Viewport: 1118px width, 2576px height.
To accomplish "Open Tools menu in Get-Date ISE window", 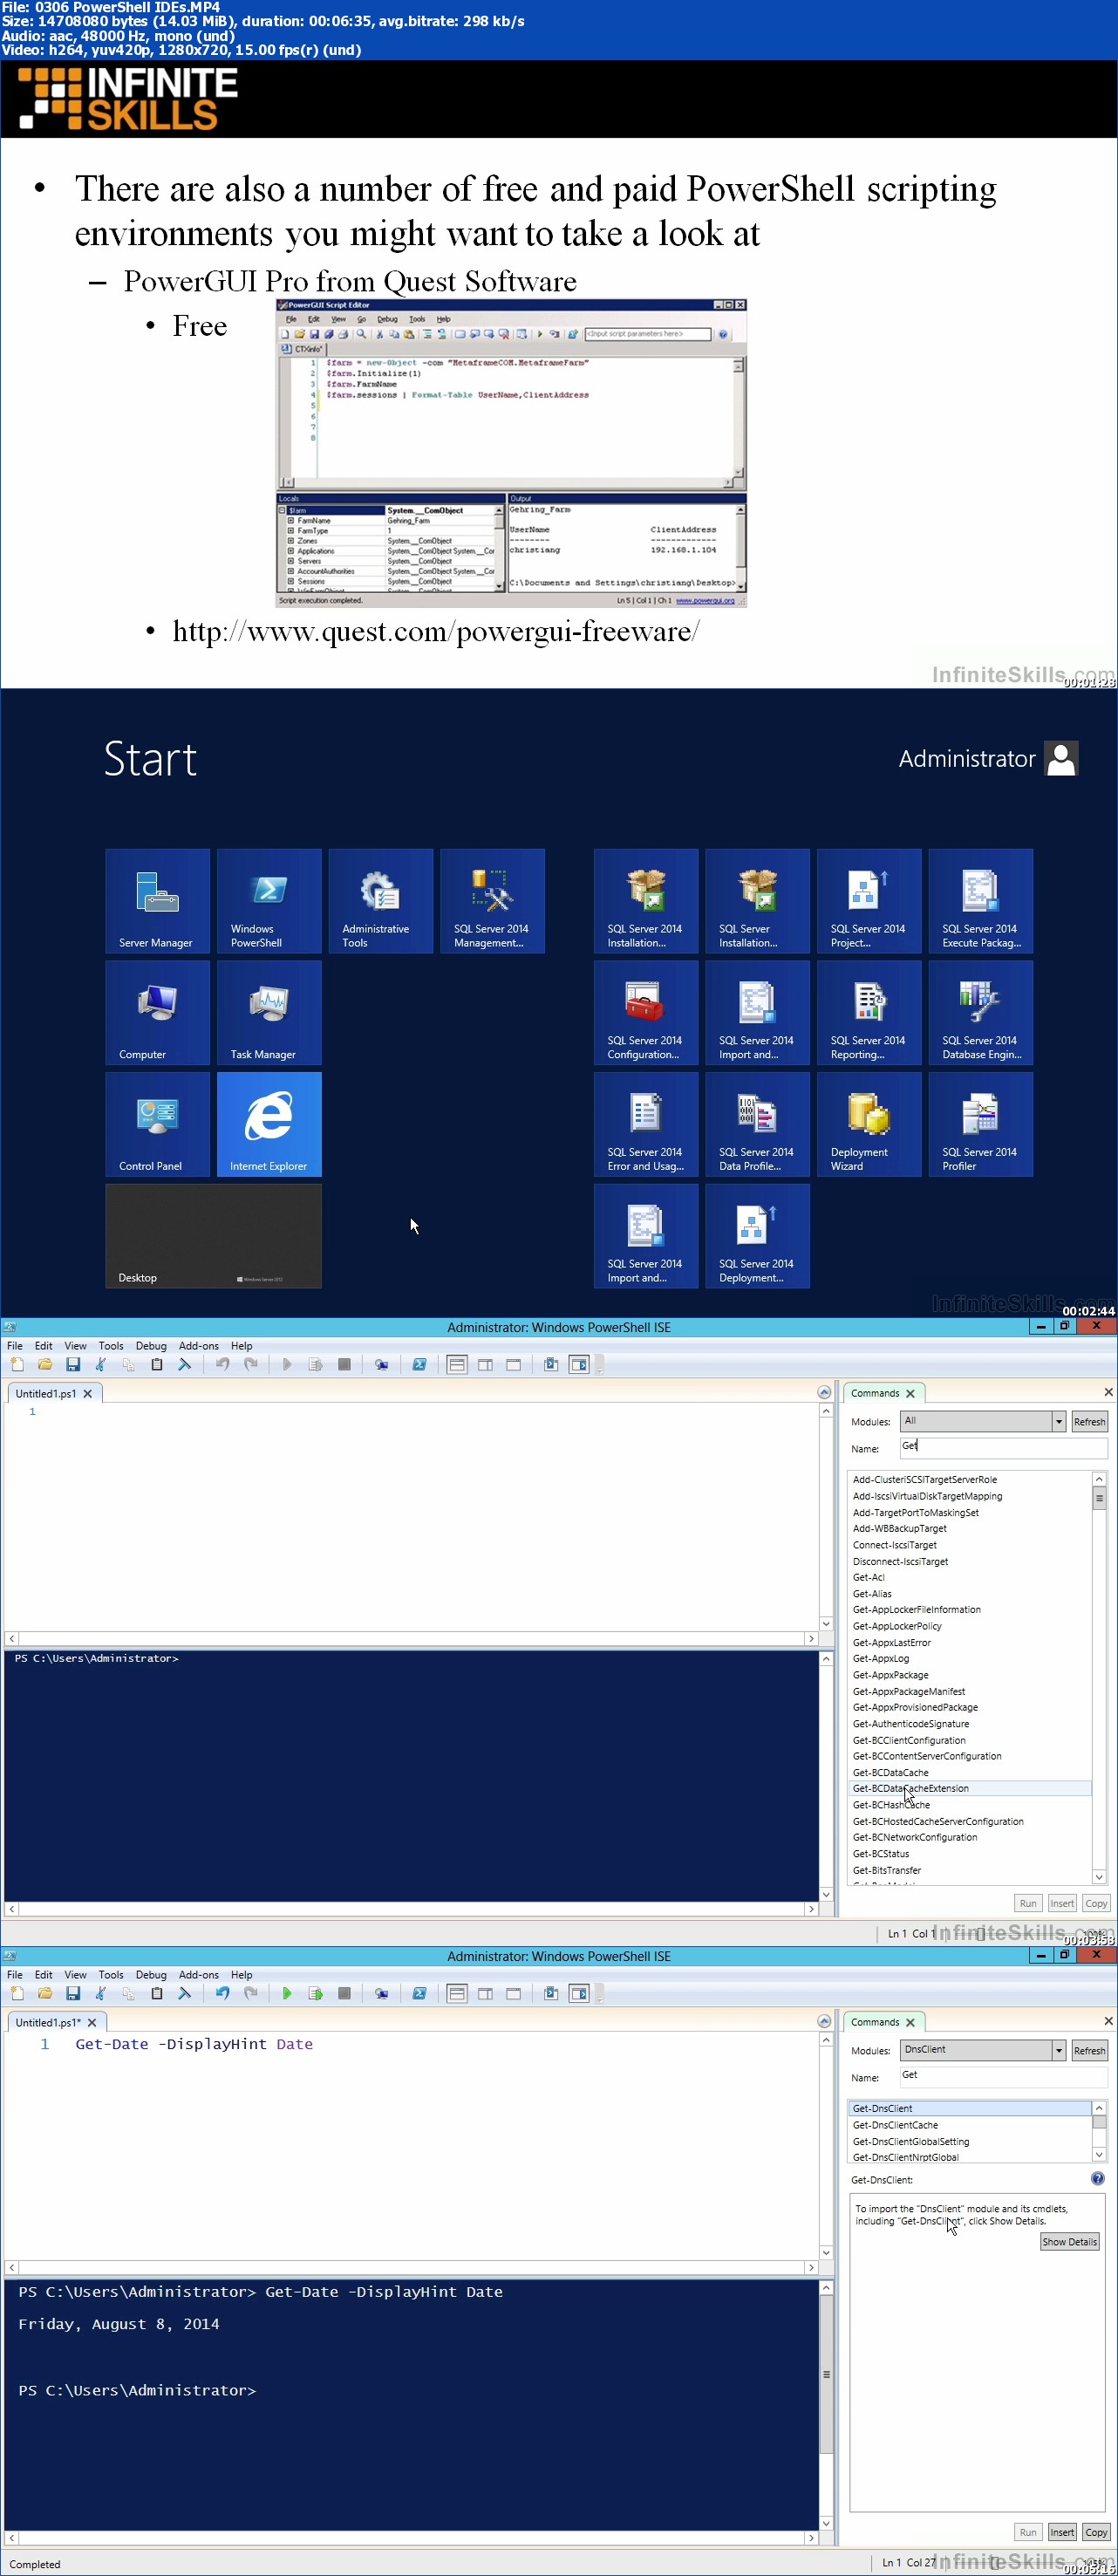I will [x=111, y=1975].
